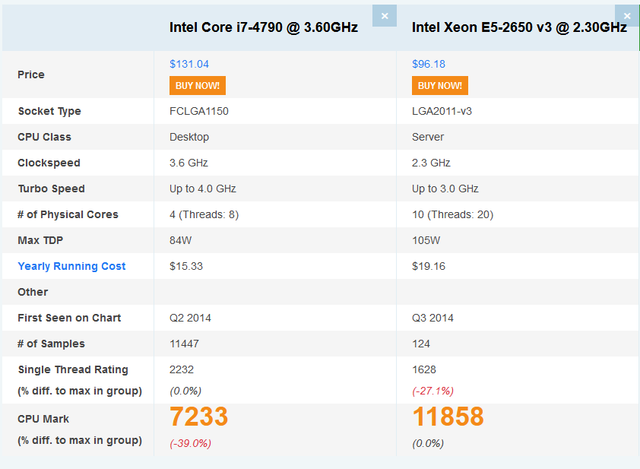Click the Other row label
This screenshot has height=469, width=640.
point(33,292)
